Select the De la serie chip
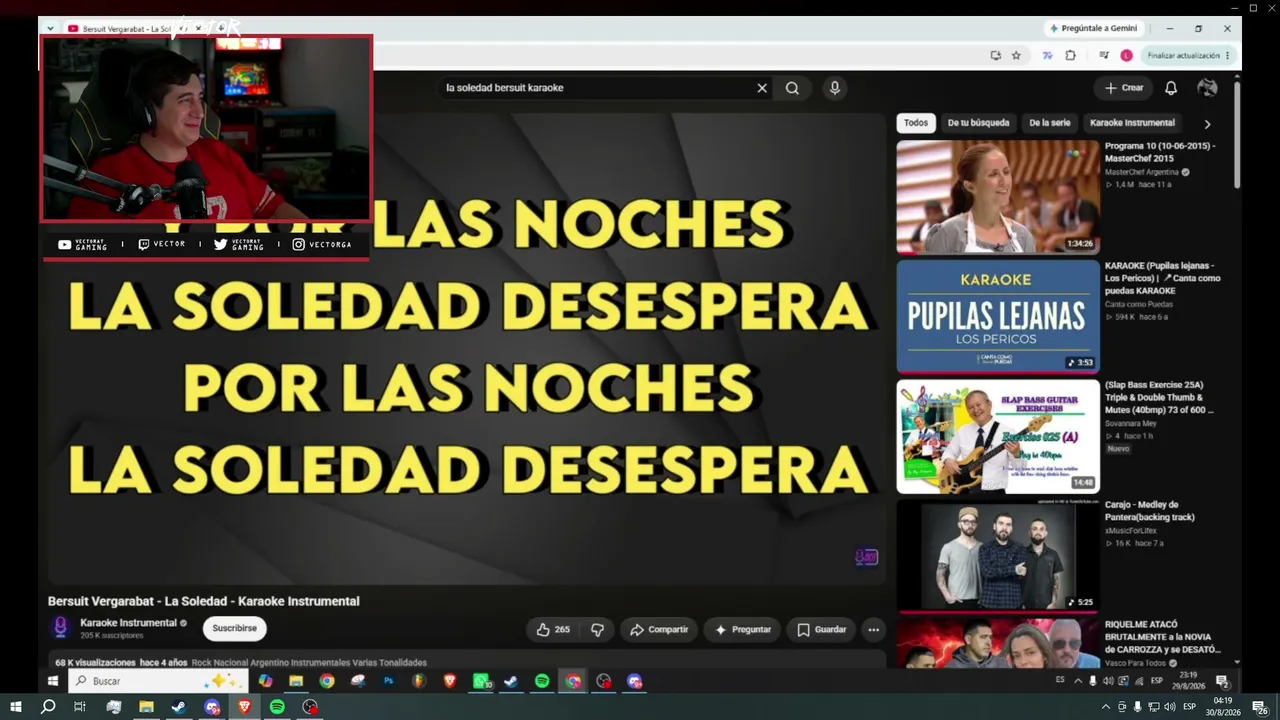1280x720 pixels. [x=1049, y=123]
